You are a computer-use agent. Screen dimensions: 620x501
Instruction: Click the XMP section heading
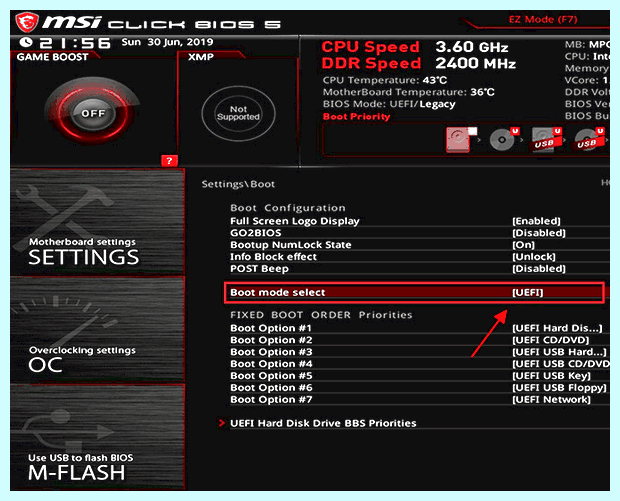[201, 57]
